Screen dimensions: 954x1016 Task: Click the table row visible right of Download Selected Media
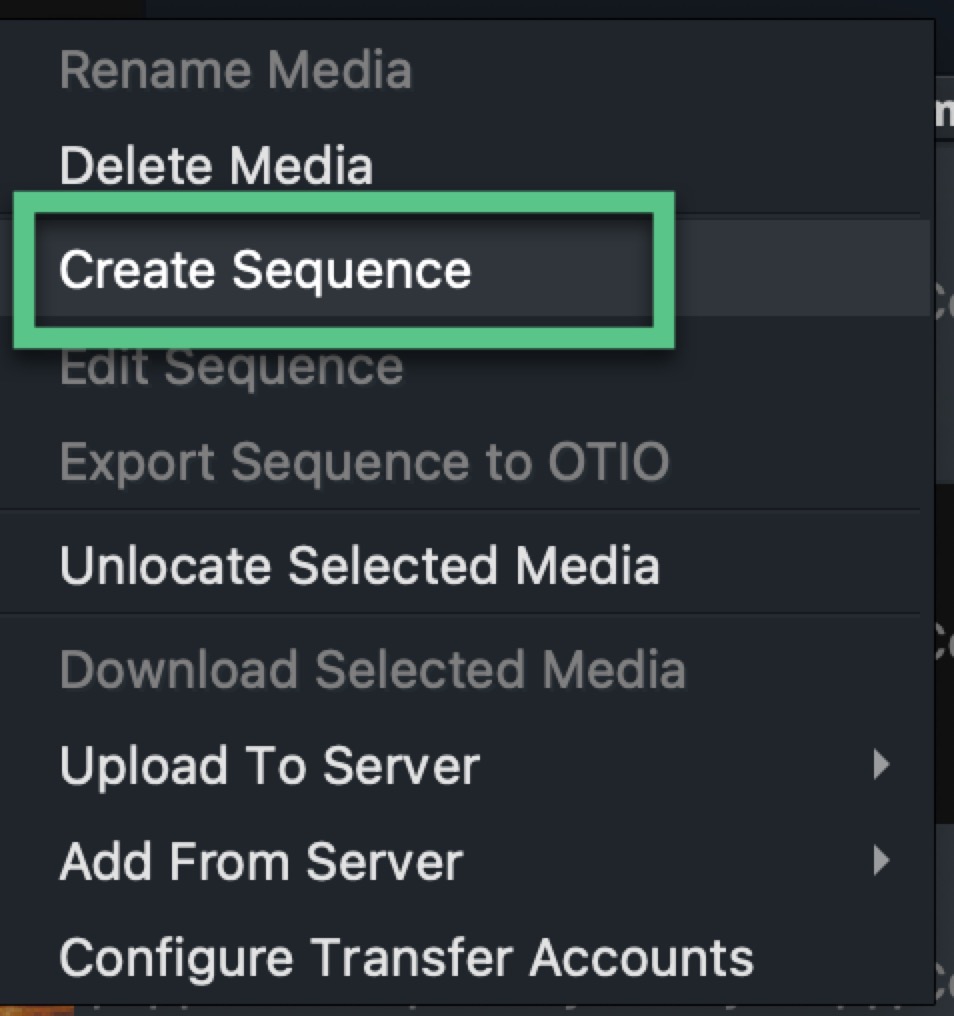click(x=943, y=645)
